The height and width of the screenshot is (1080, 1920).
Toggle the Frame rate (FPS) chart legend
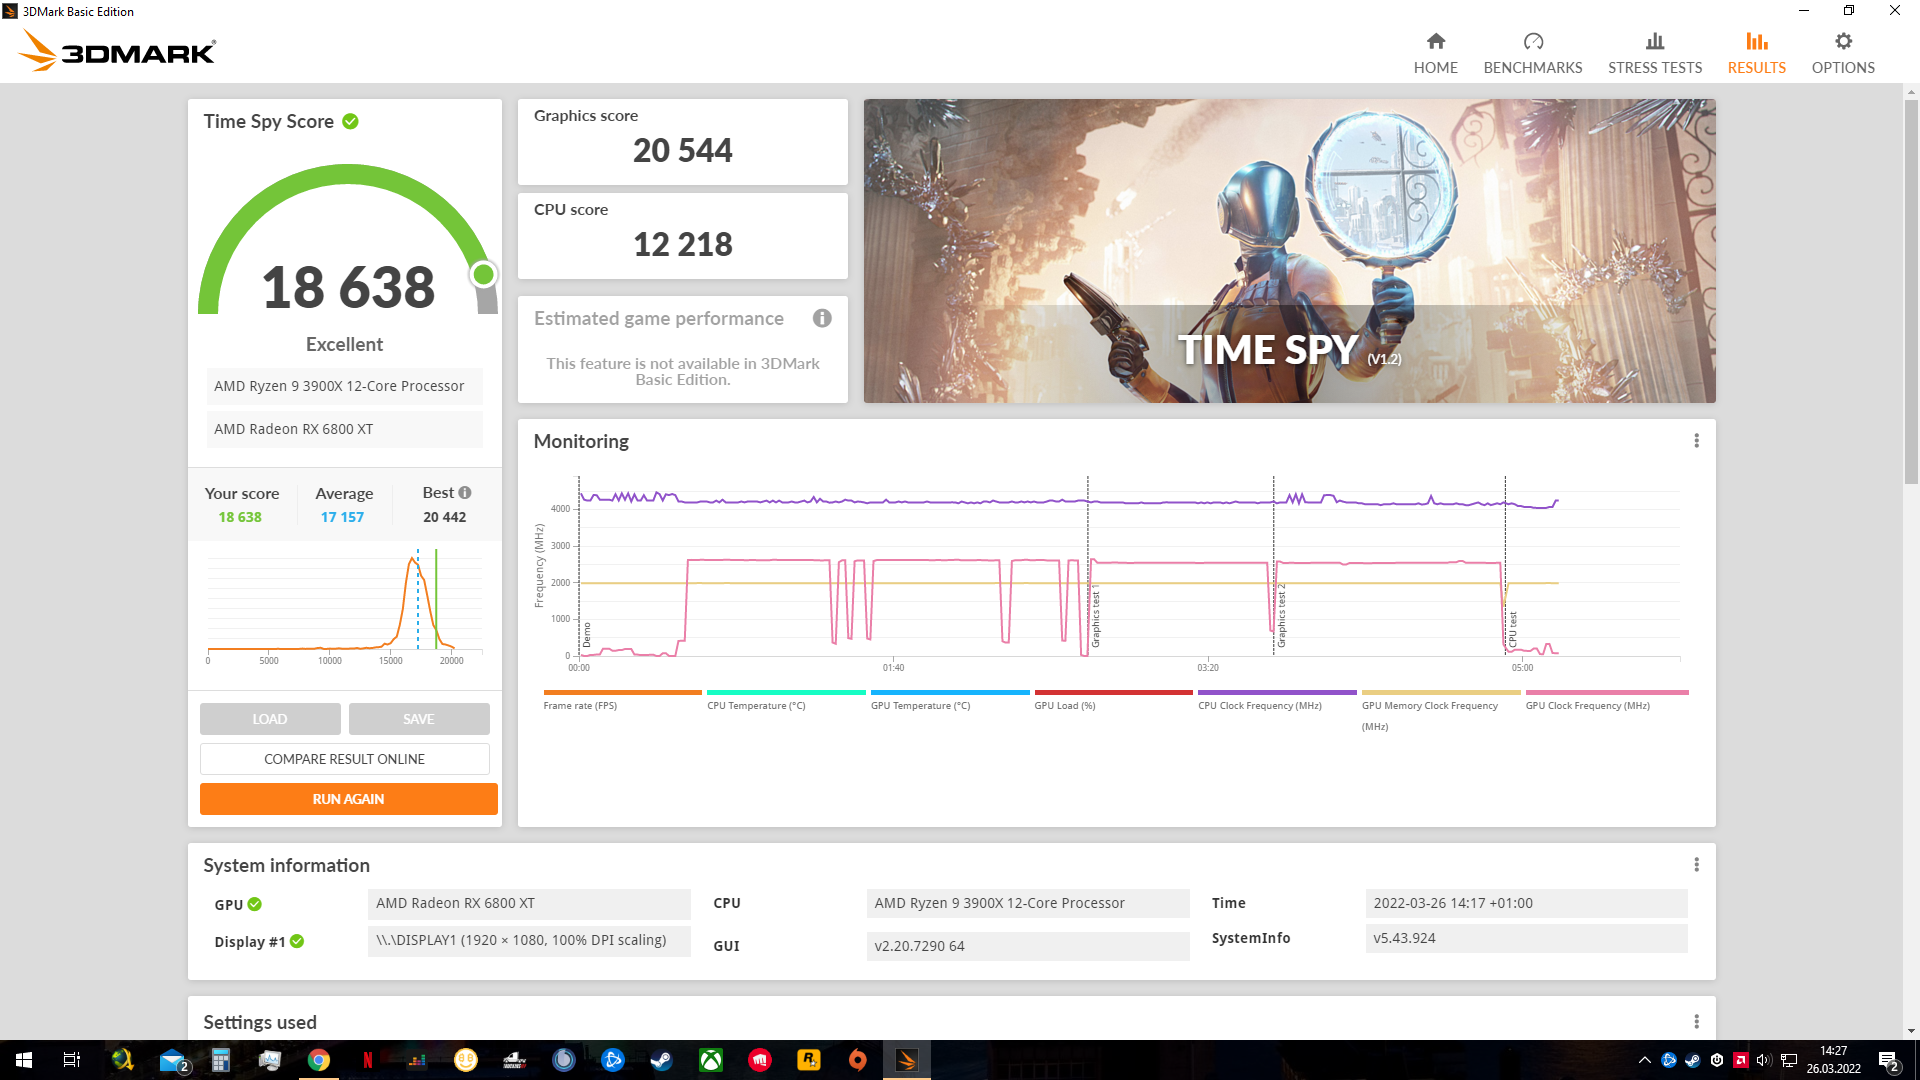(x=580, y=705)
